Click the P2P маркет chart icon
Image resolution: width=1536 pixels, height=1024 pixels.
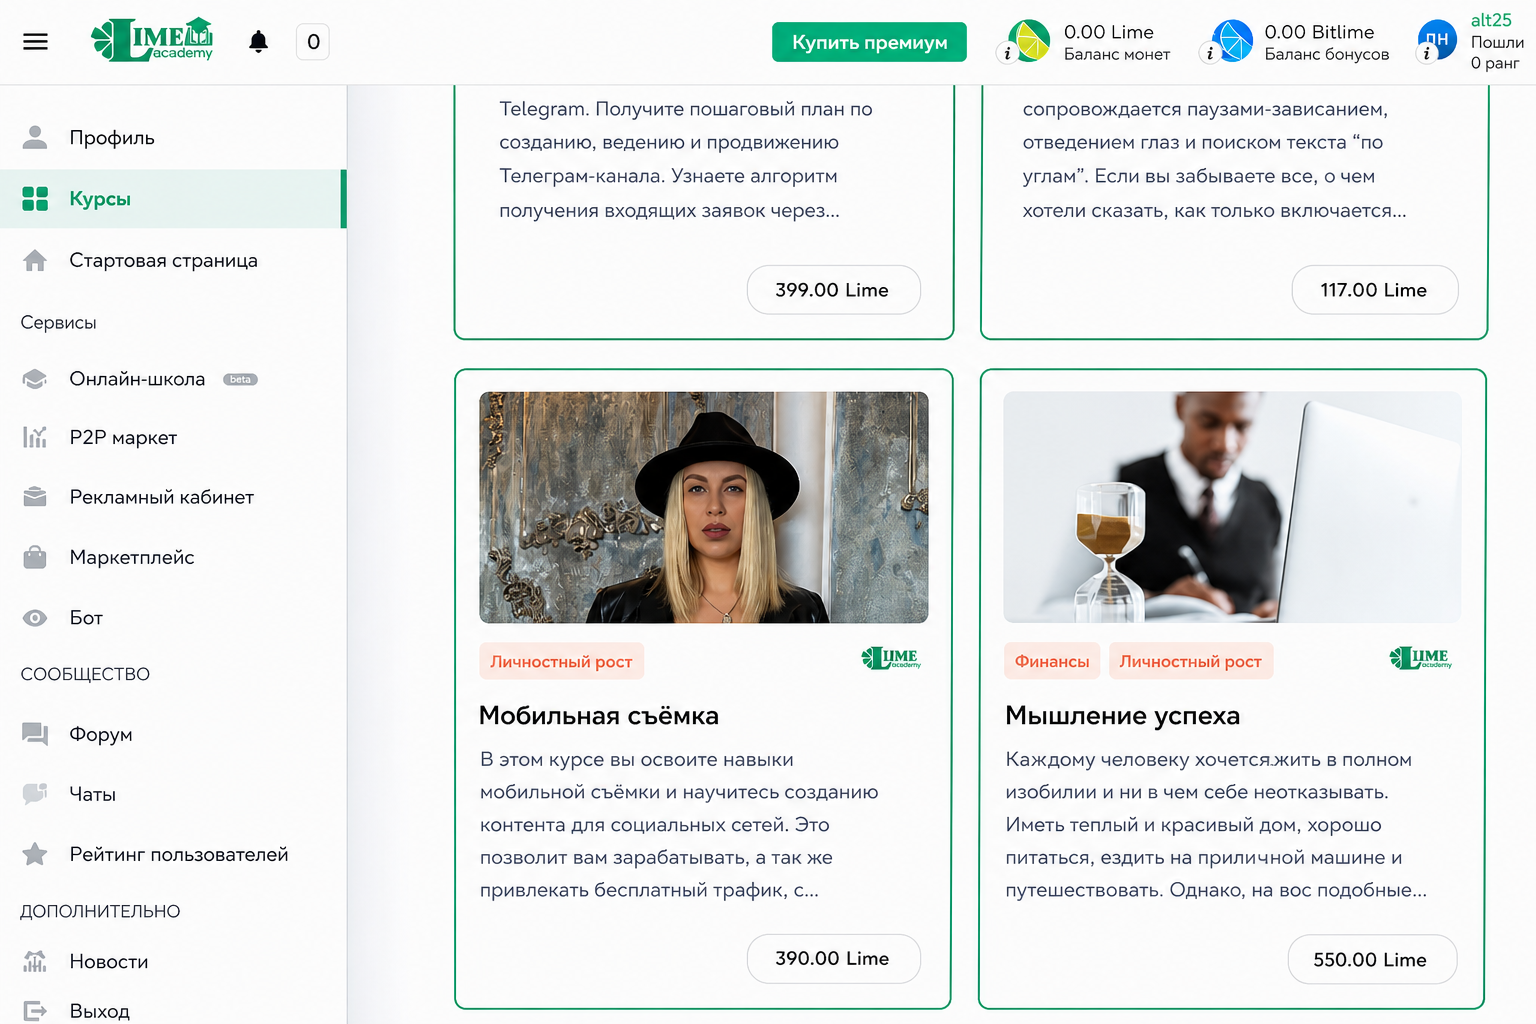click(x=35, y=438)
